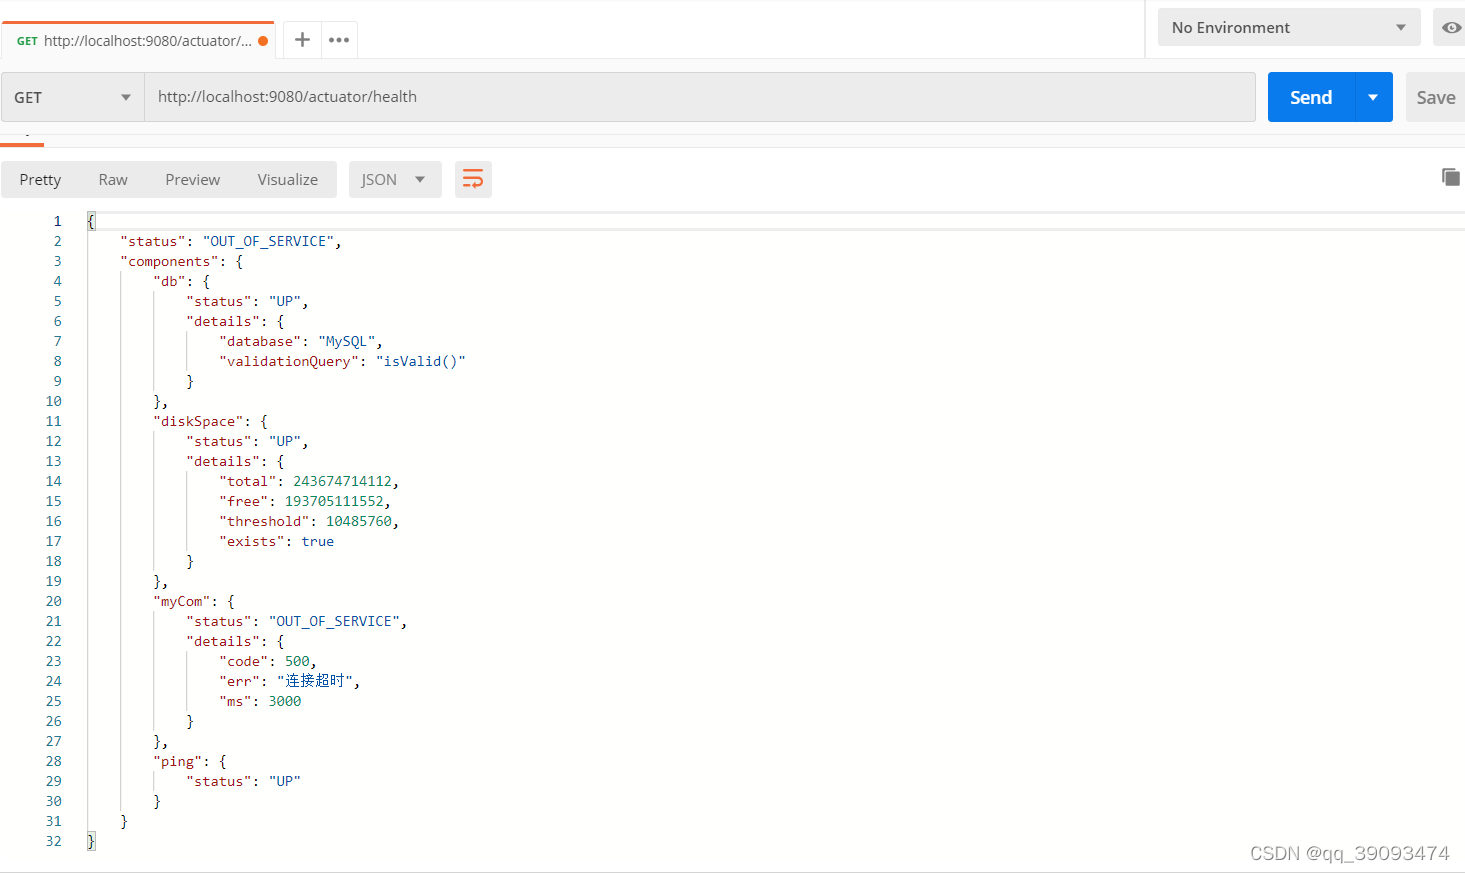
Task: Click the ping status "UP" on line 29
Action: (285, 781)
